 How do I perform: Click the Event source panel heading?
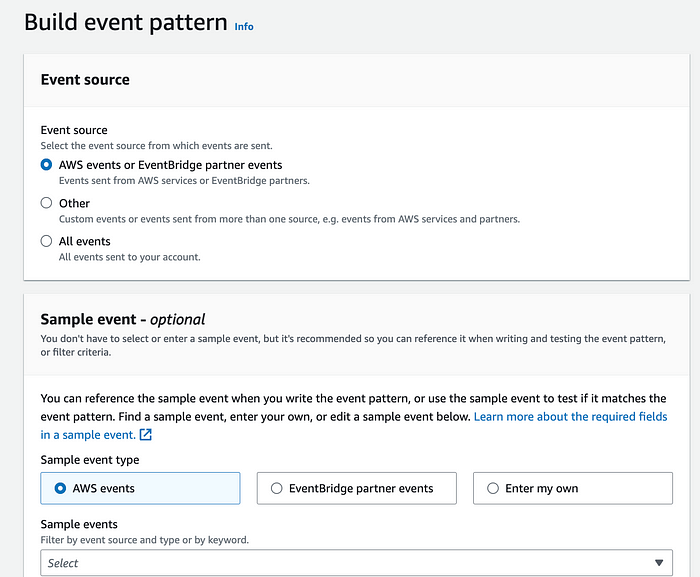[x=85, y=79]
